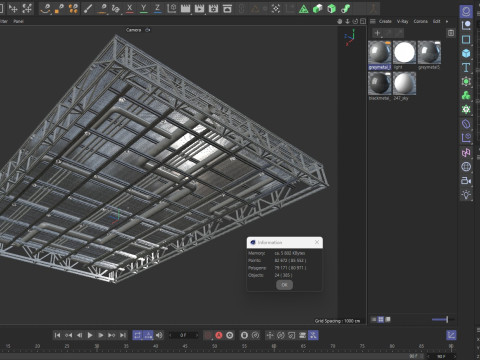Select the light material thumbnail
This screenshot has height=360, width=480.
coord(404,53)
